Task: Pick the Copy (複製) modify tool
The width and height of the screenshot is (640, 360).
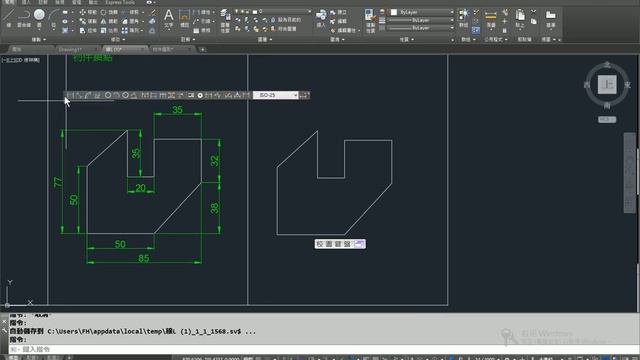Action: tap(88, 21)
